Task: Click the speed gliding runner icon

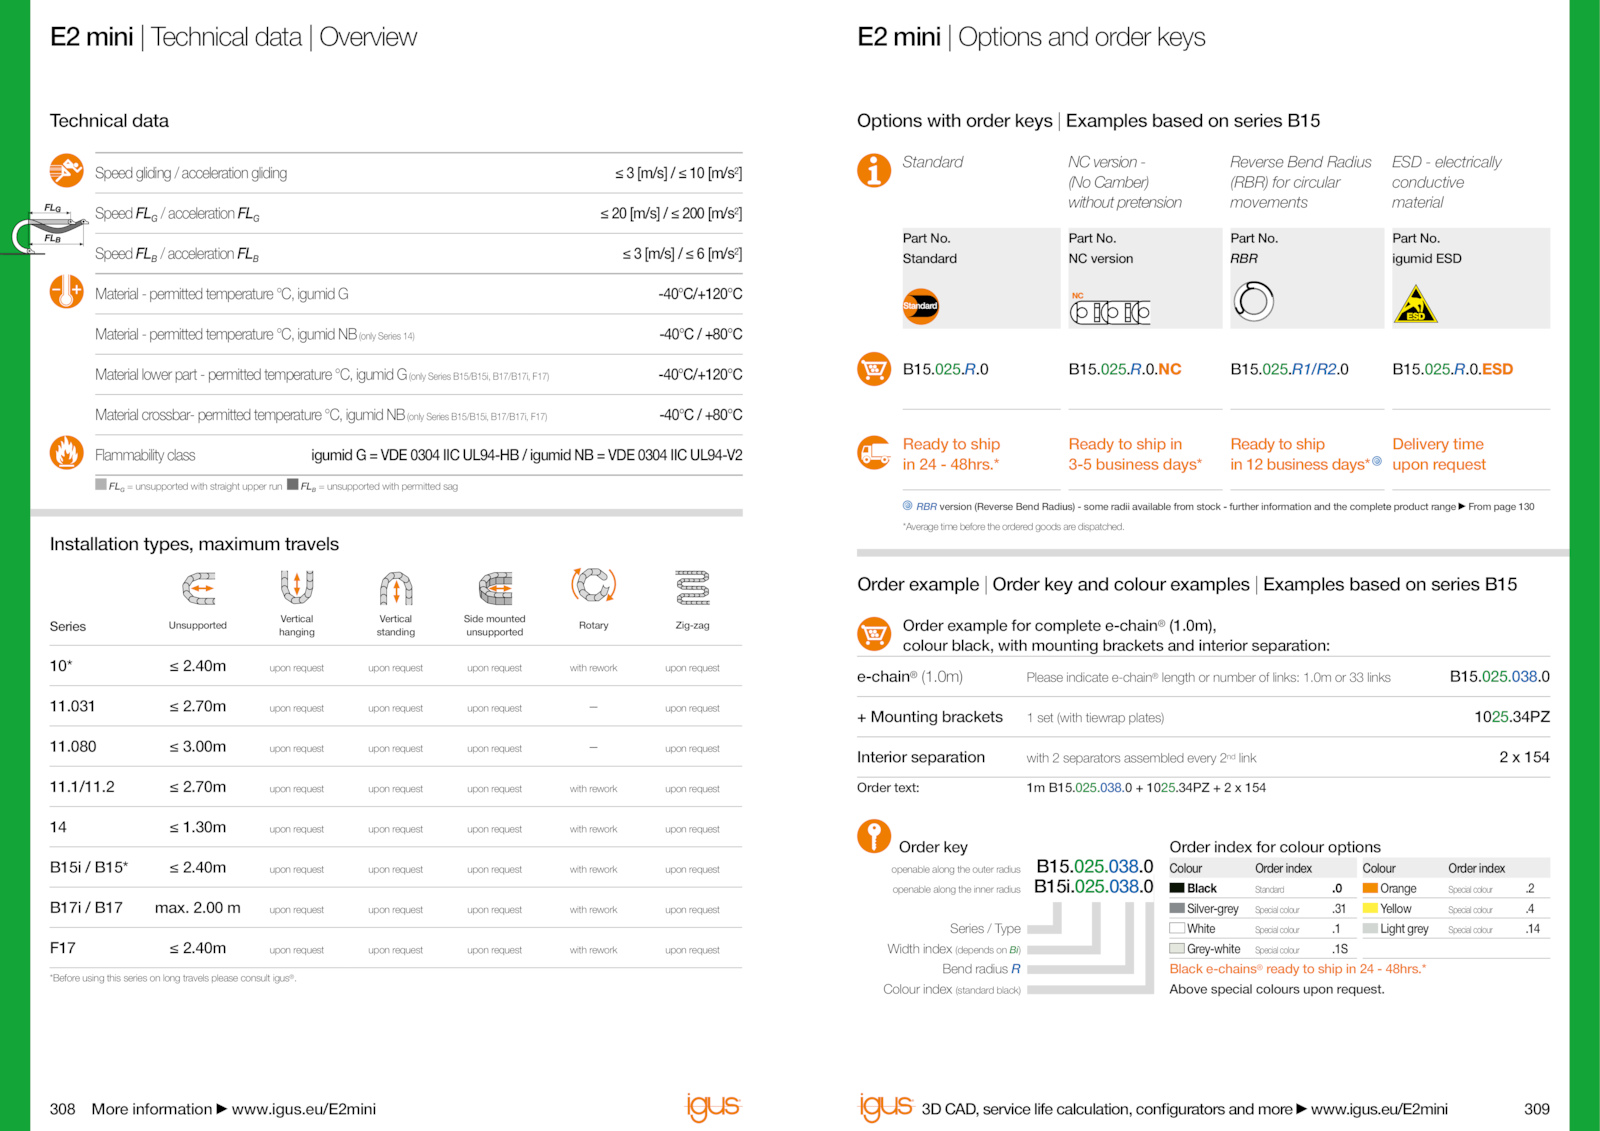Action: tap(67, 171)
